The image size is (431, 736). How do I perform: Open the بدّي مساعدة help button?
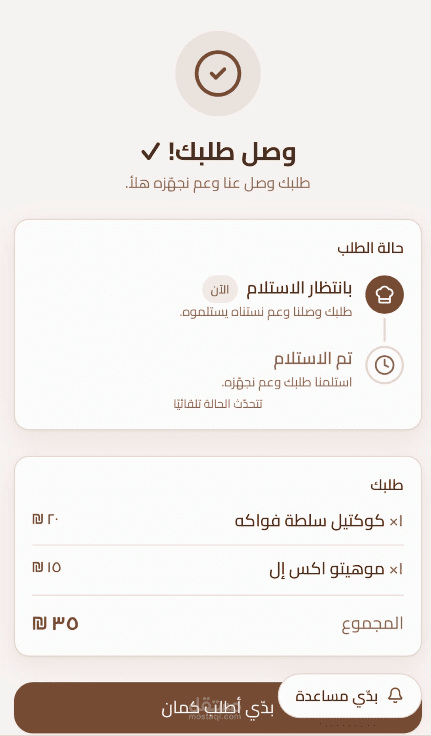[x=349, y=696]
